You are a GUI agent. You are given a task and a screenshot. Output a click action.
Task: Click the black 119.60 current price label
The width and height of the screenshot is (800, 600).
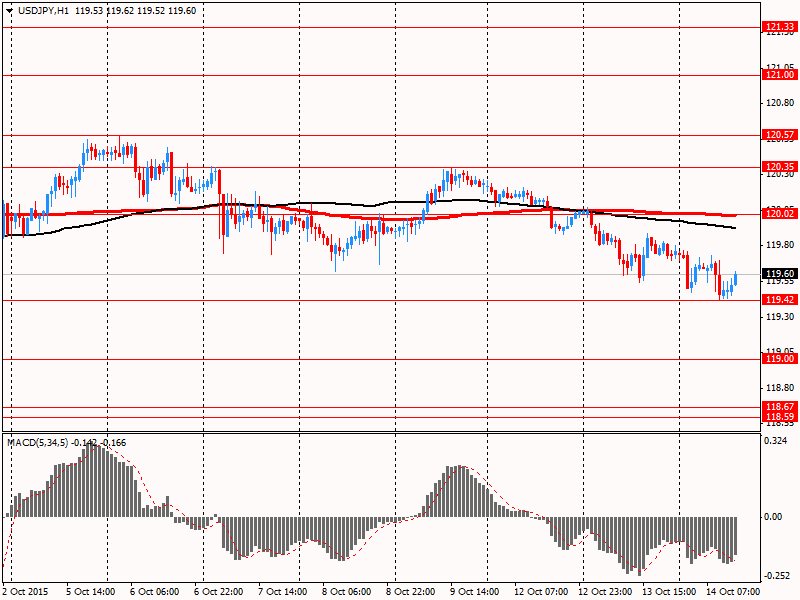click(x=780, y=274)
